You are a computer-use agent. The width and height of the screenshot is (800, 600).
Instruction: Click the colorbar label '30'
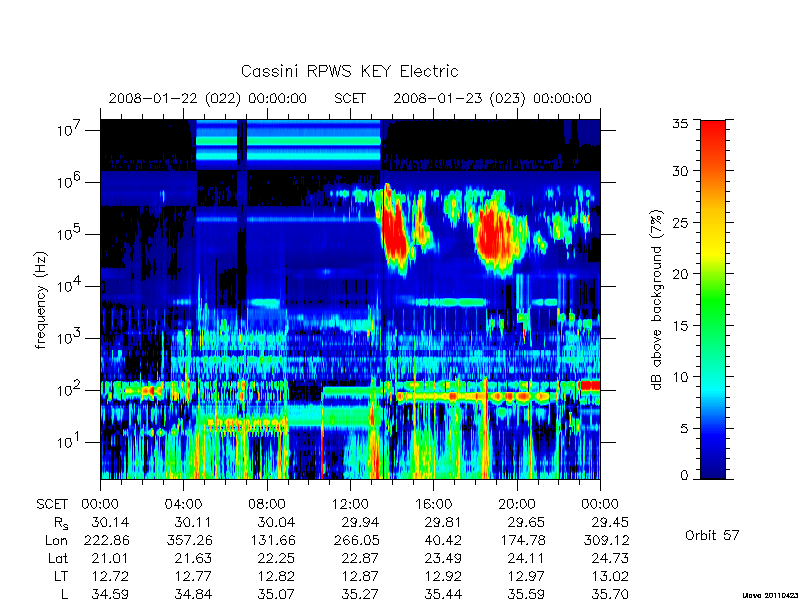tap(680, 171)
